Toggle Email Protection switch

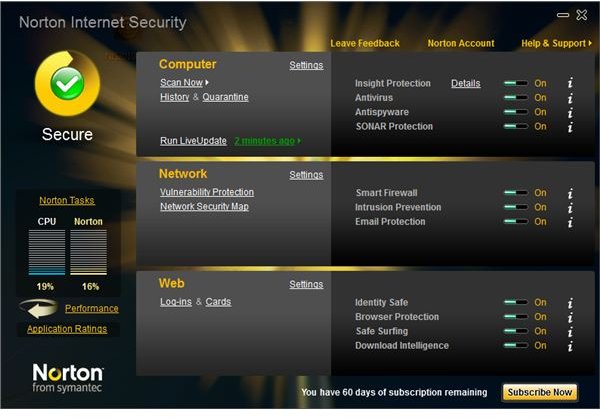coord(516,221)
